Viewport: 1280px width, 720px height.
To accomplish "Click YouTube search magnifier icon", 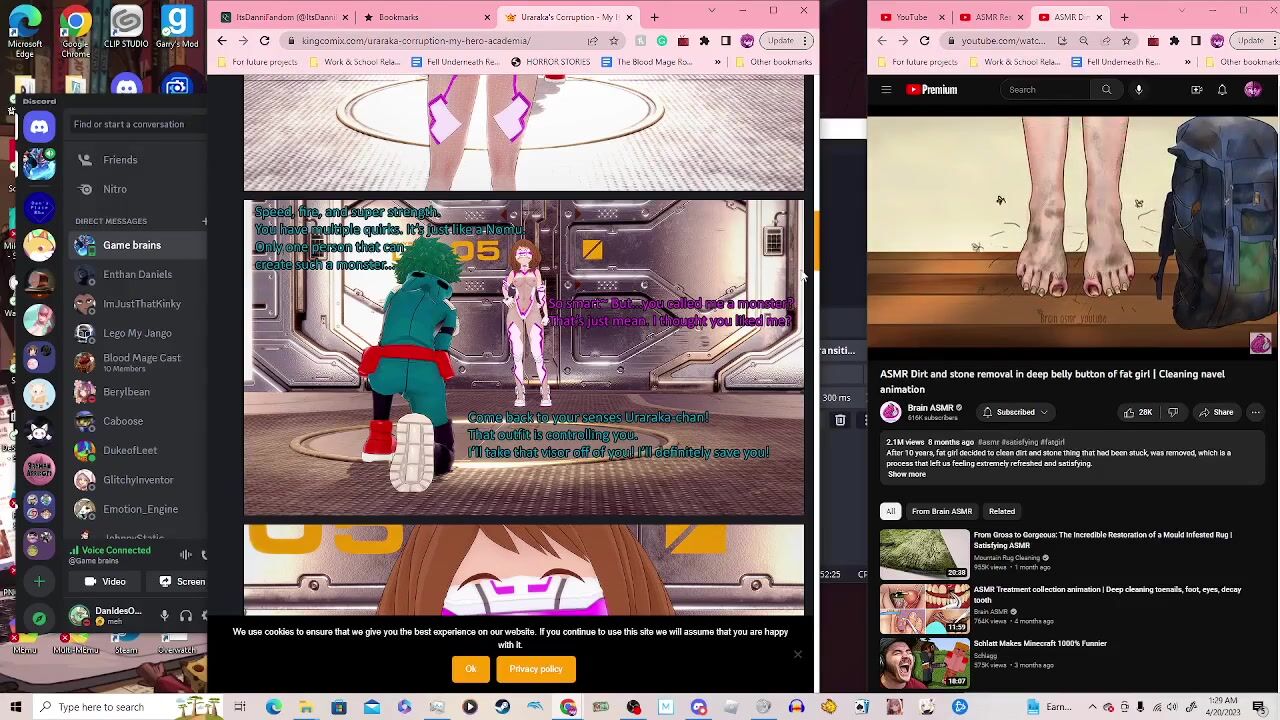I will coord(1106,90).
